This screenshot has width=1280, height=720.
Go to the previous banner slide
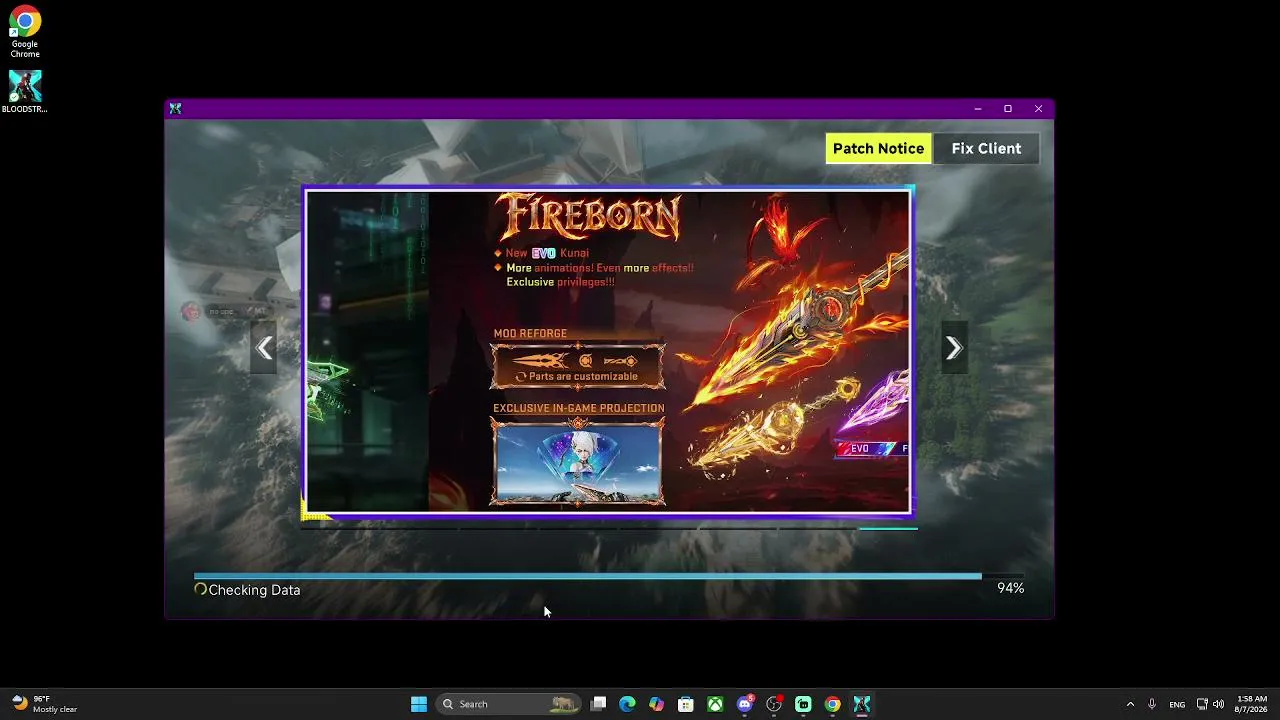pos(264,348)
